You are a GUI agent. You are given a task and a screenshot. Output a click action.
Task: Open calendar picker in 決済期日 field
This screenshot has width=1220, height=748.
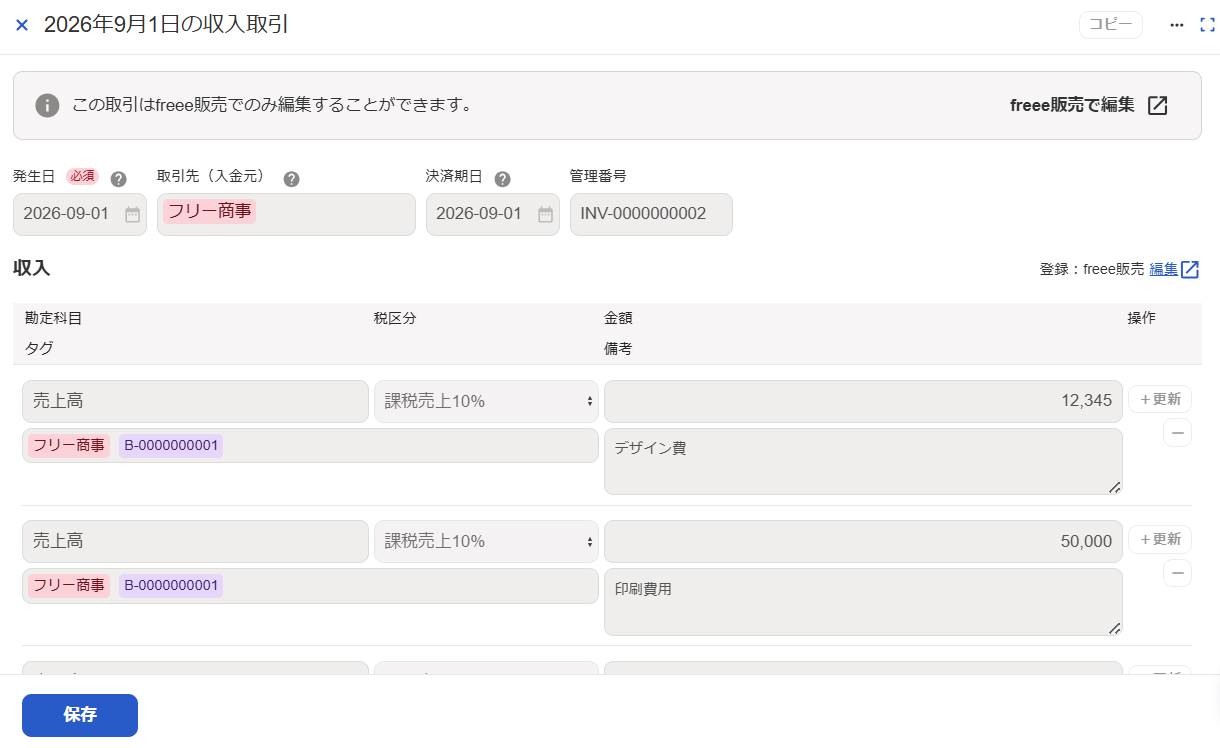[545, 214]
